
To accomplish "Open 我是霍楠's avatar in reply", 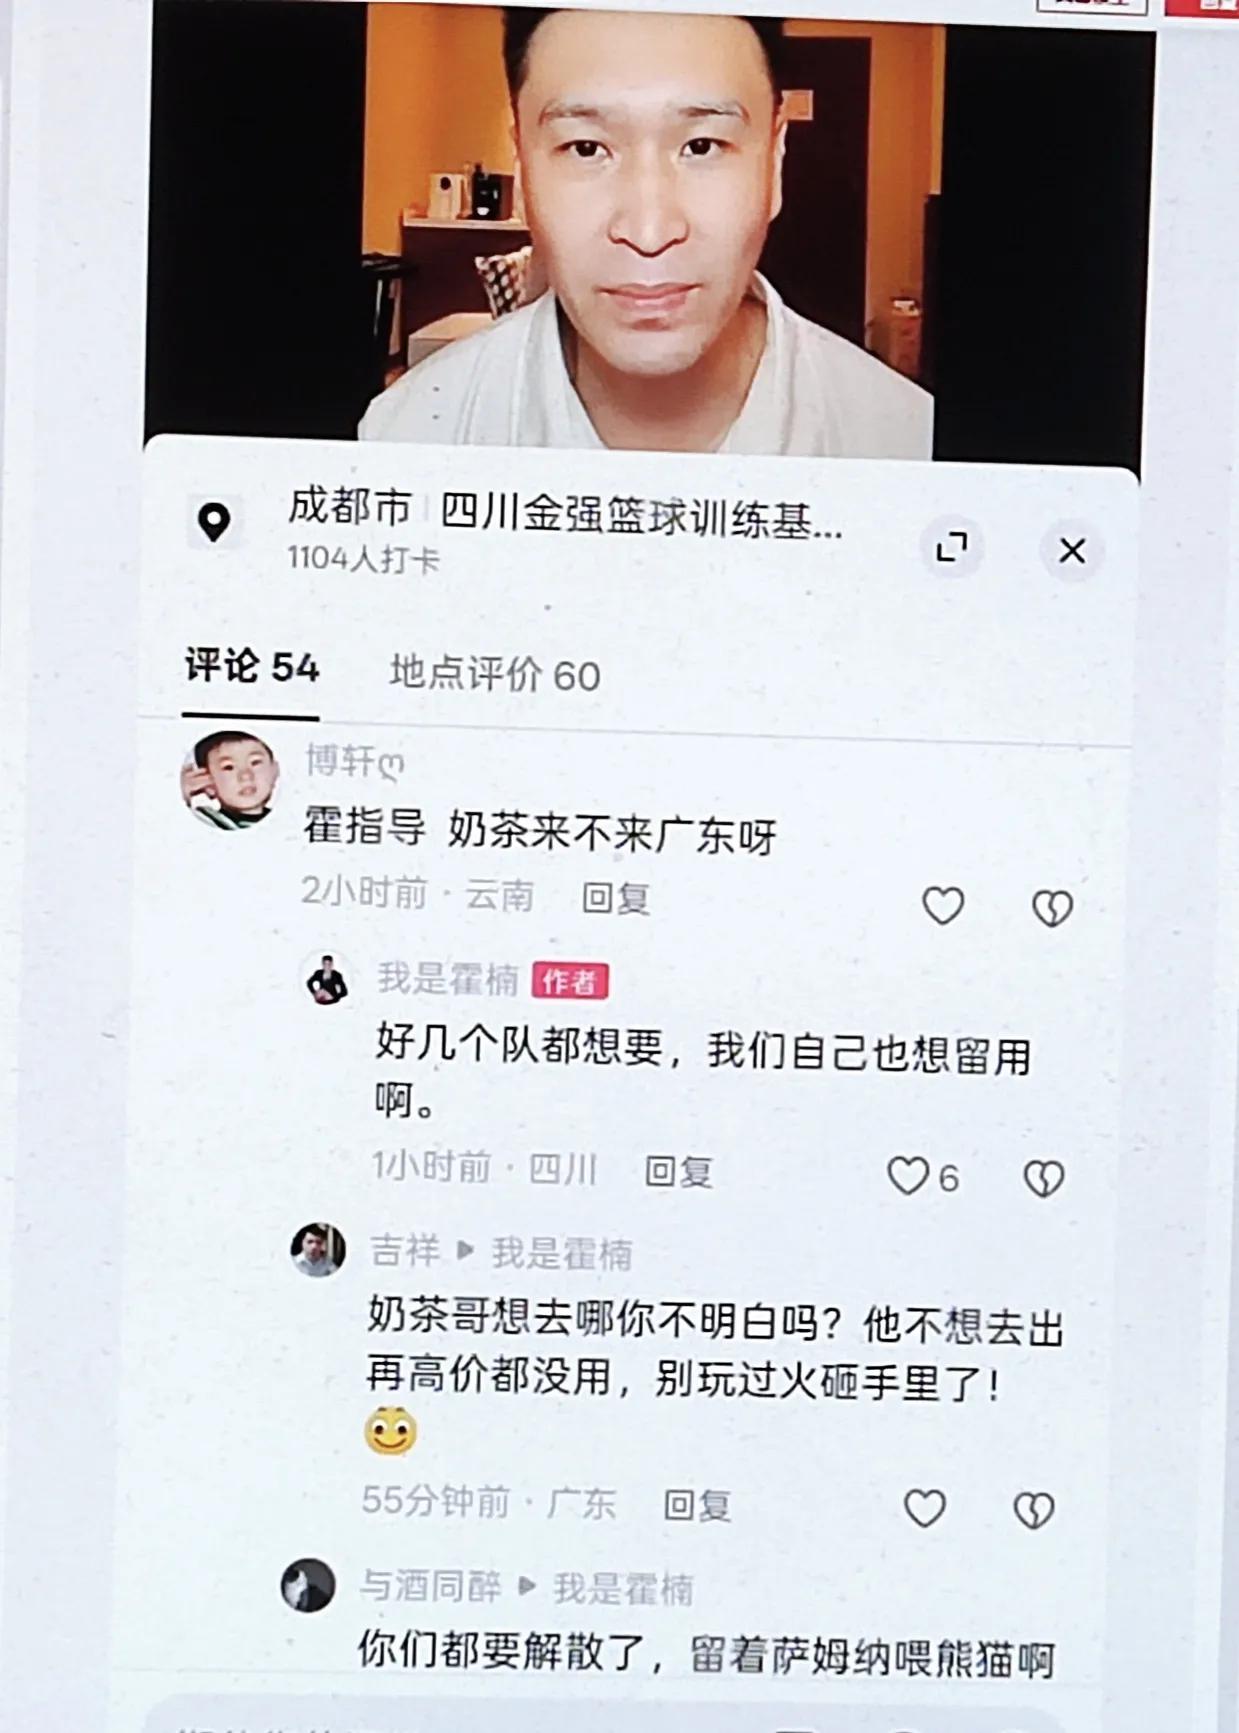I will pos(327,980).
